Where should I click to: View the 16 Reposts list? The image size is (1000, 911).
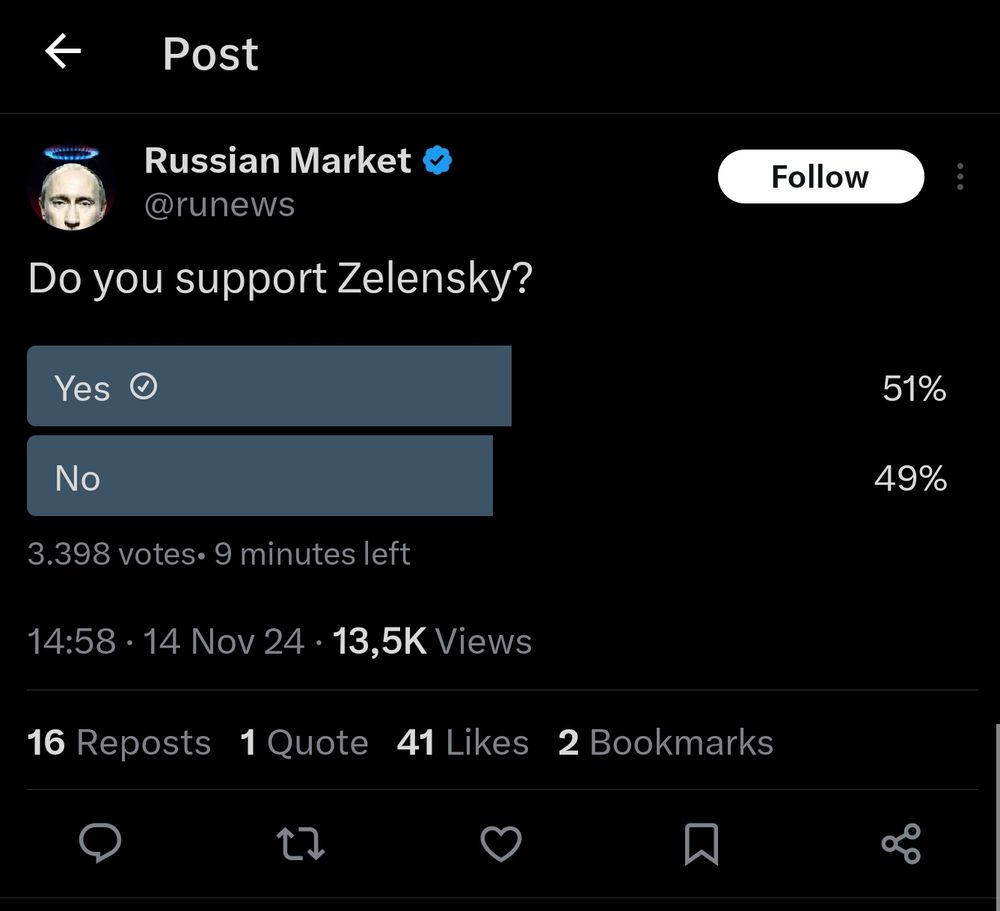pyautogui.click(x=119, y=742)
